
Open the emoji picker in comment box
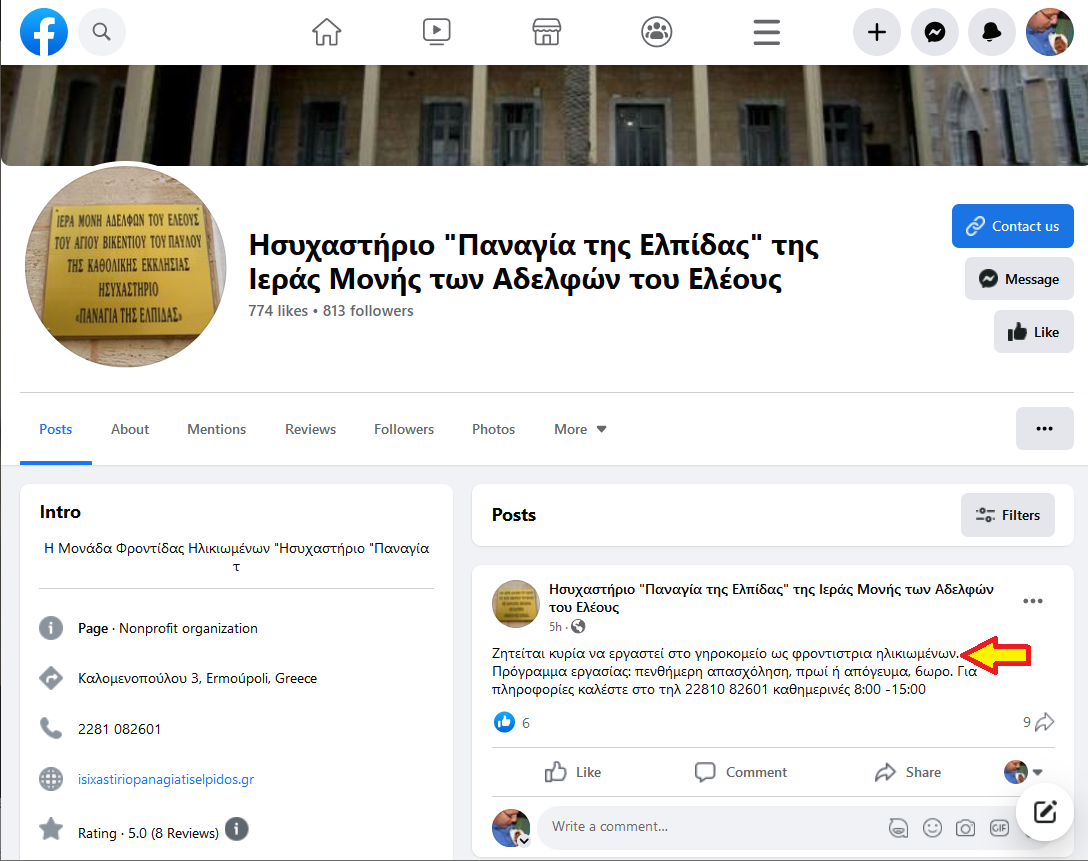932,828
